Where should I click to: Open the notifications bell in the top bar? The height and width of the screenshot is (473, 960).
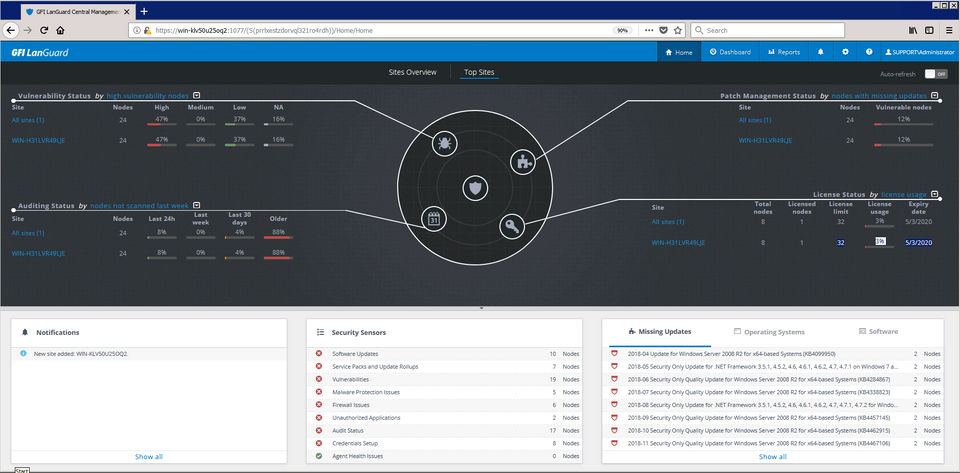point(820,52)
